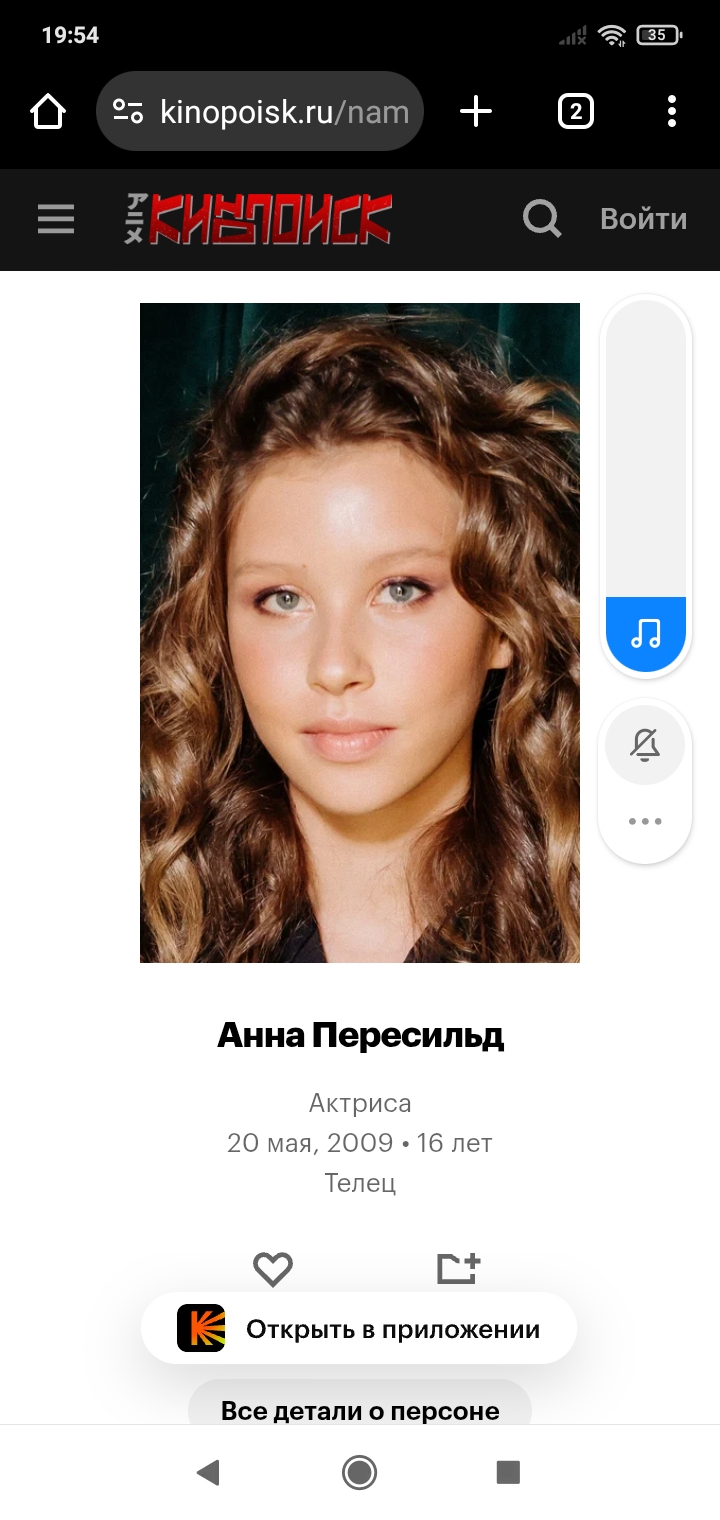Show the open tabs switcher
720x1520 pixels.
tap(575, 112)
